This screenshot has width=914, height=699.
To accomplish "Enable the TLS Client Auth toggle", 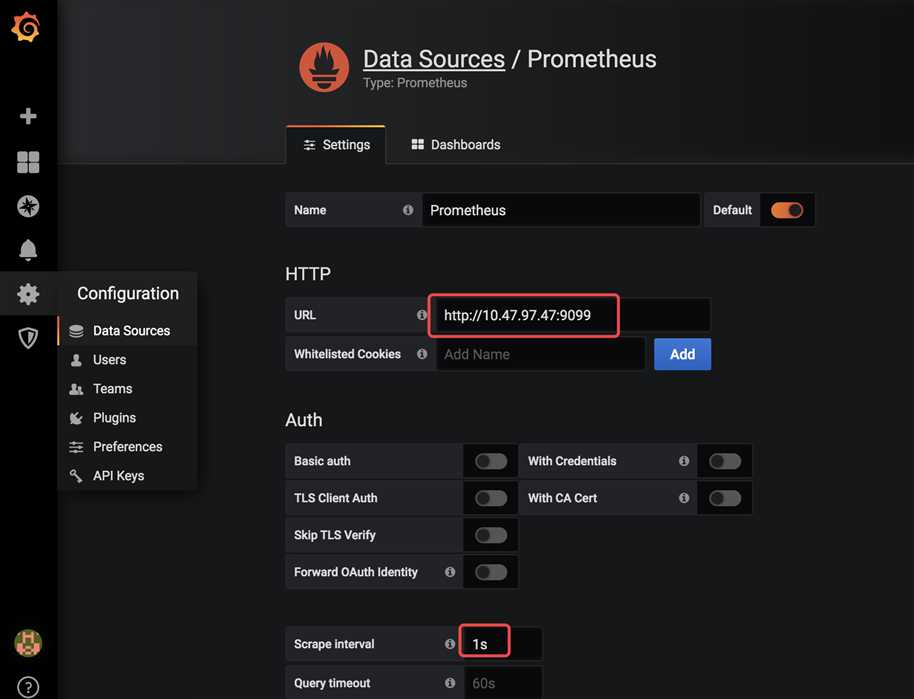I will click(491, 498).
